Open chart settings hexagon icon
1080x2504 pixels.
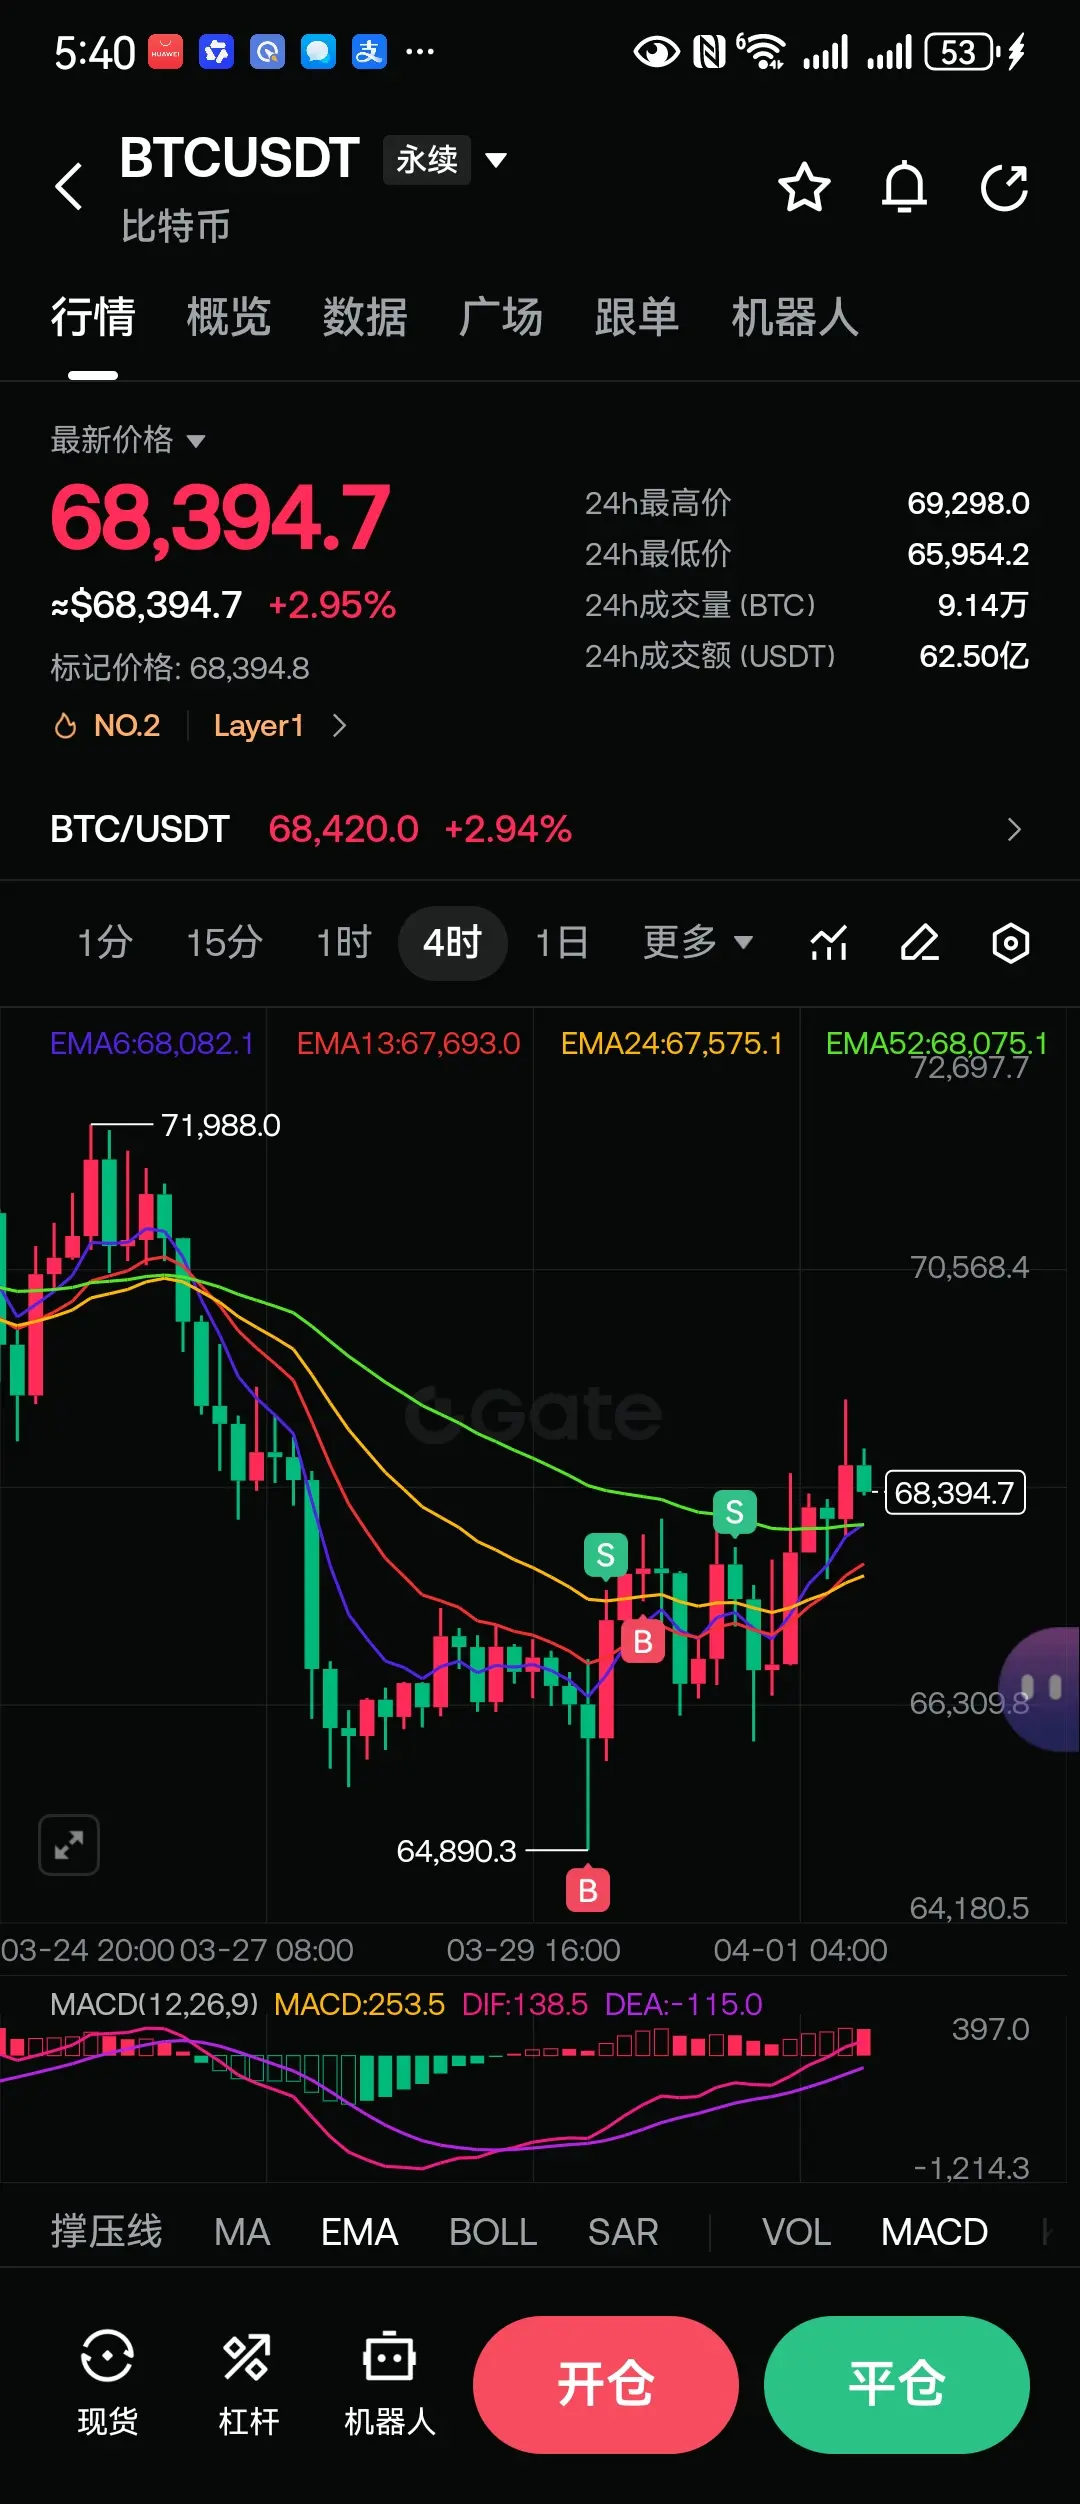(x=1010, y=942)
